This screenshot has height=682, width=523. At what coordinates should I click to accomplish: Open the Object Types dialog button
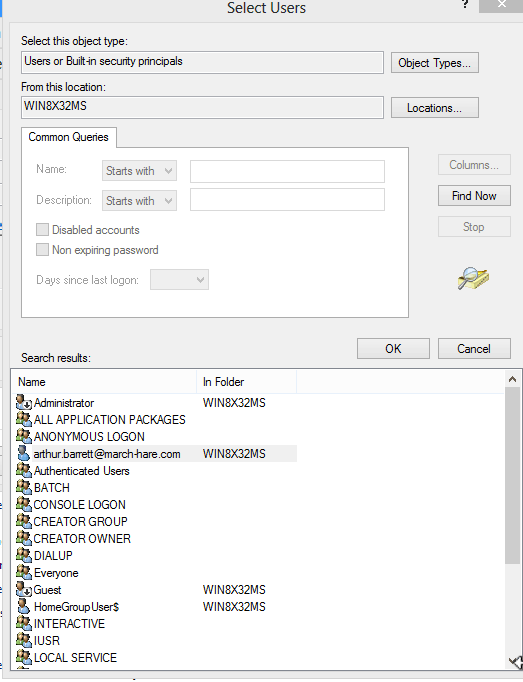[435, 63]
